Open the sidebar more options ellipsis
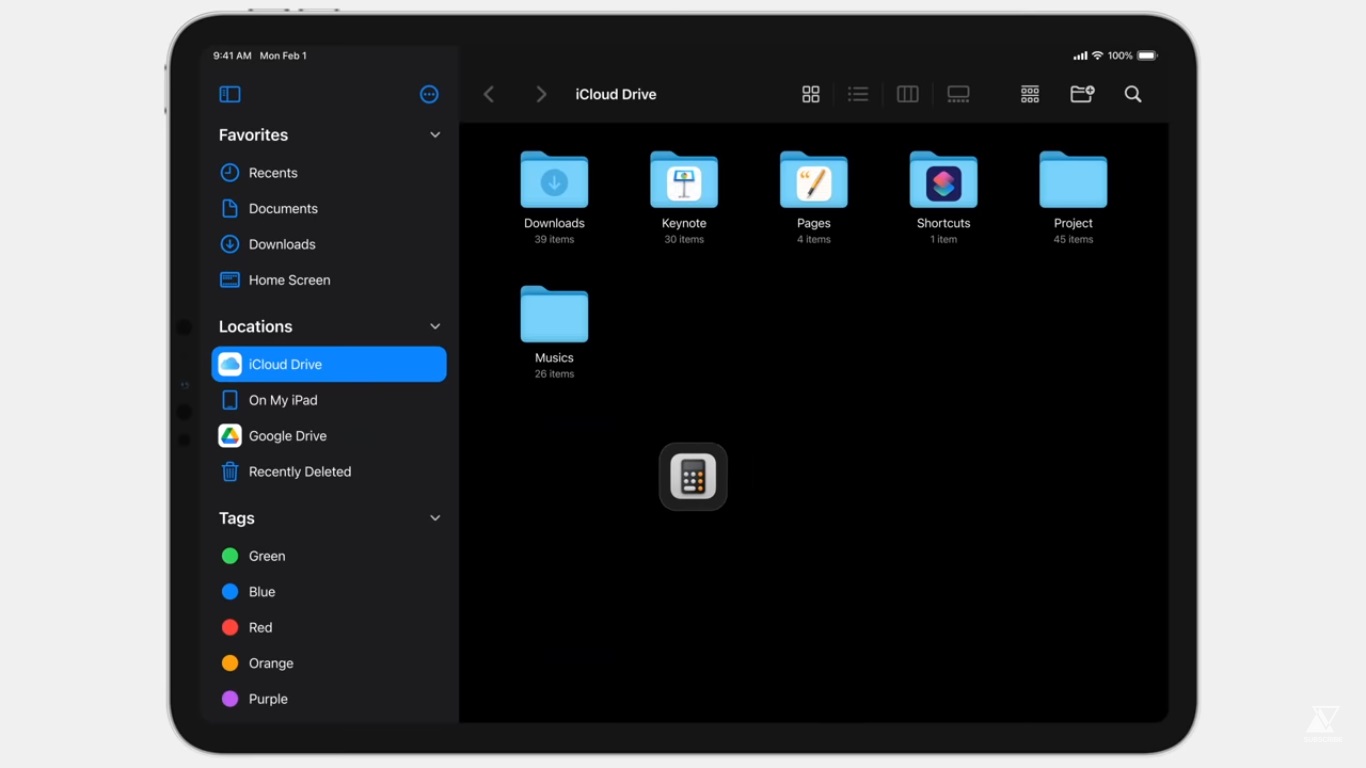Viewport: 1366px width, 768px height. [429, 94]
